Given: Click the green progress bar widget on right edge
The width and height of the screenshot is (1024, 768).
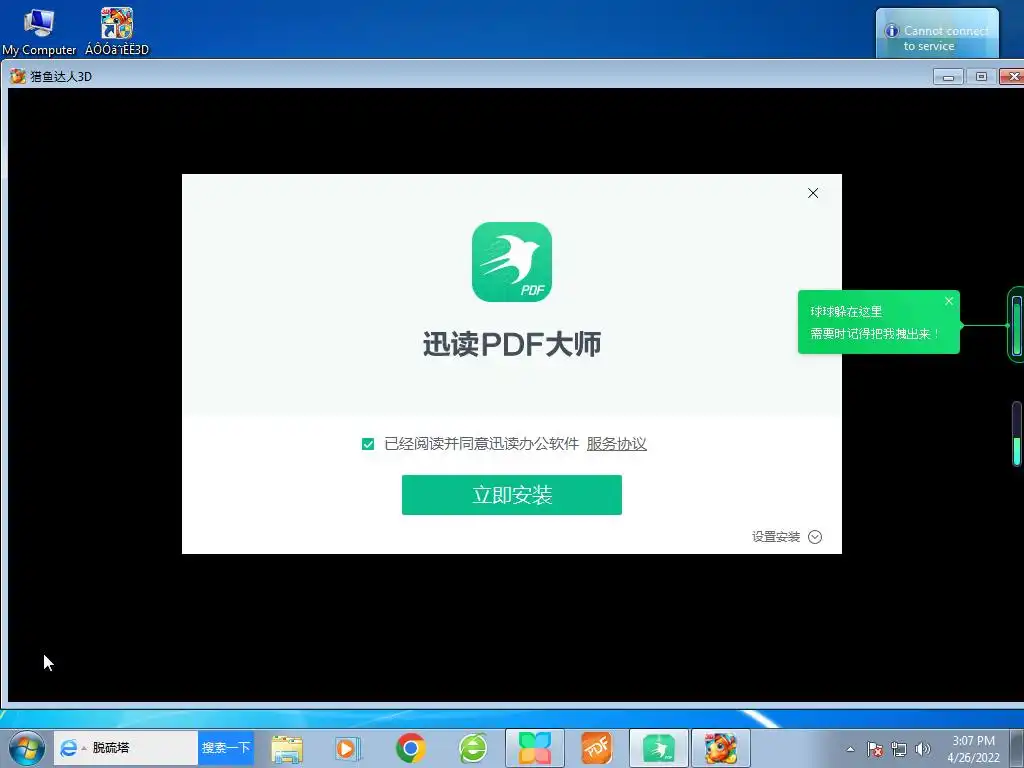Looking at the screenshot, I should tap(1017, 433).
